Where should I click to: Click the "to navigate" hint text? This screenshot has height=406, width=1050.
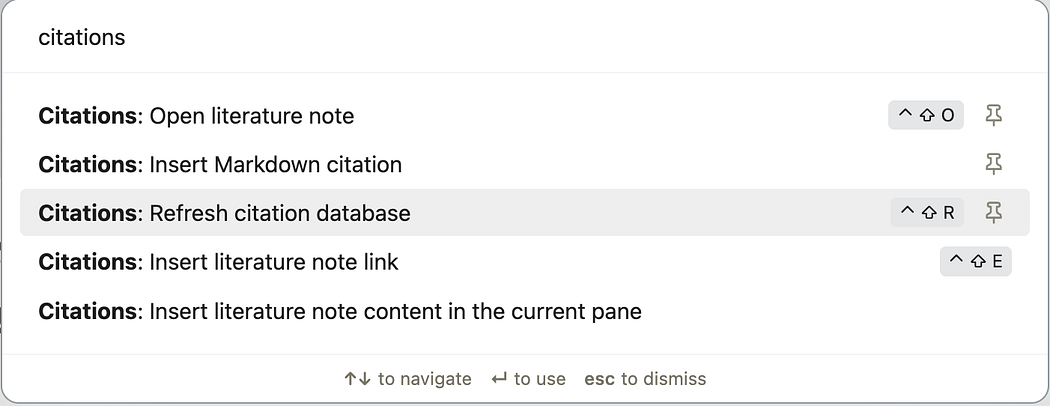(425, 379)
